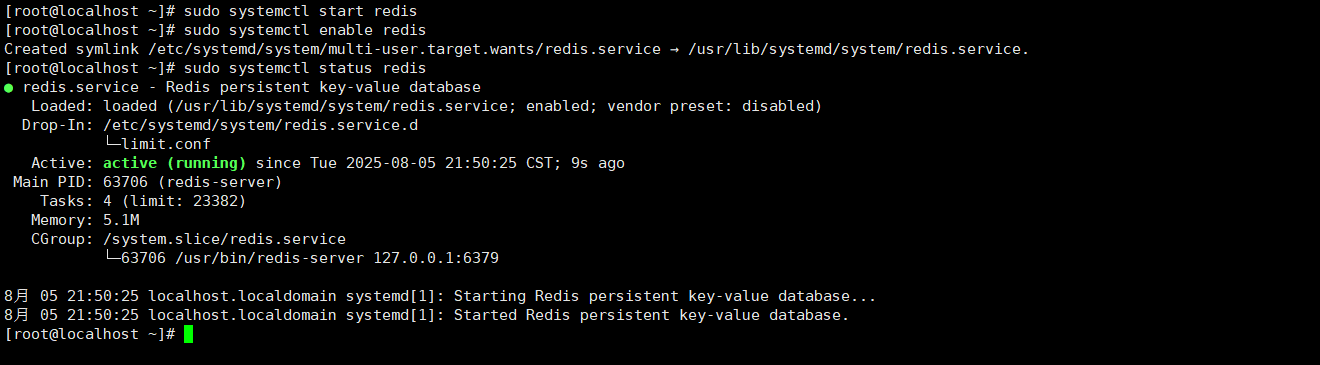Click the tree branch symbol before 63706 redis-server
This screenshot has height=365, width=1320.
point(112,258)
